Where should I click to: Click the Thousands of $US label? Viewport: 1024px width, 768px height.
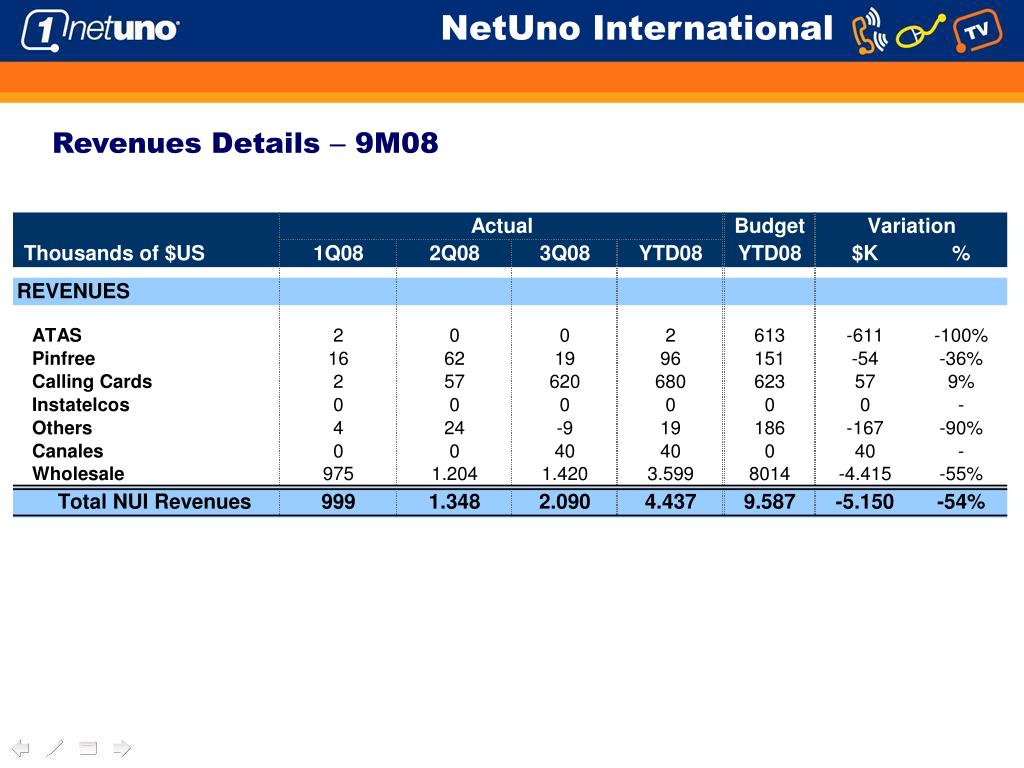pyautogui.click(x=114, y=253)
